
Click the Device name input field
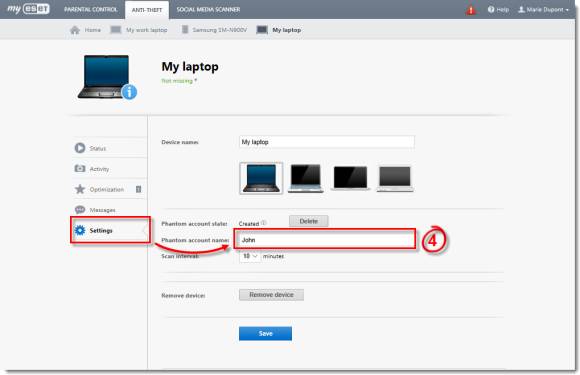click(327, 142)
